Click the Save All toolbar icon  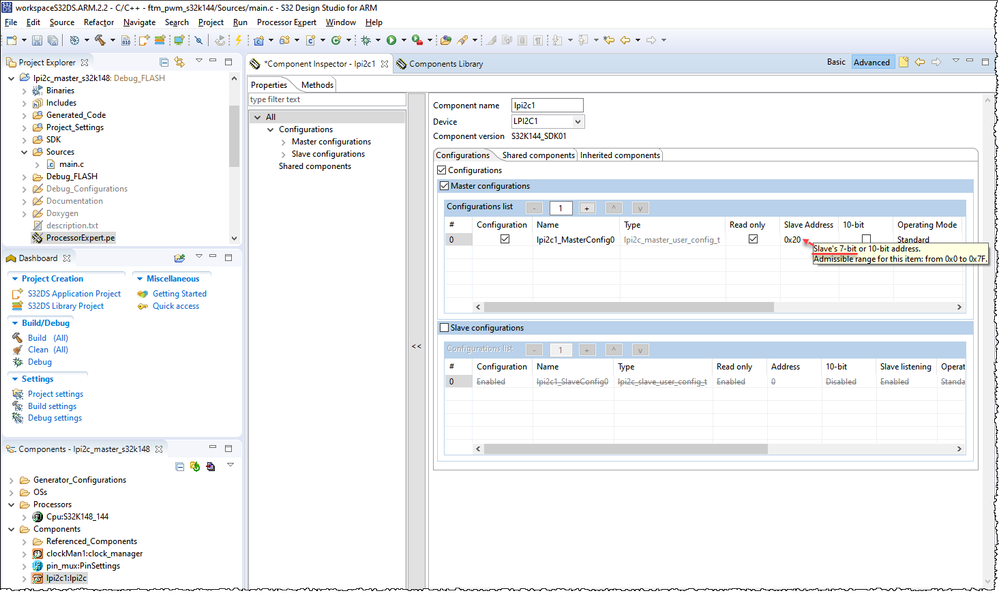click(x=53, y=40)
